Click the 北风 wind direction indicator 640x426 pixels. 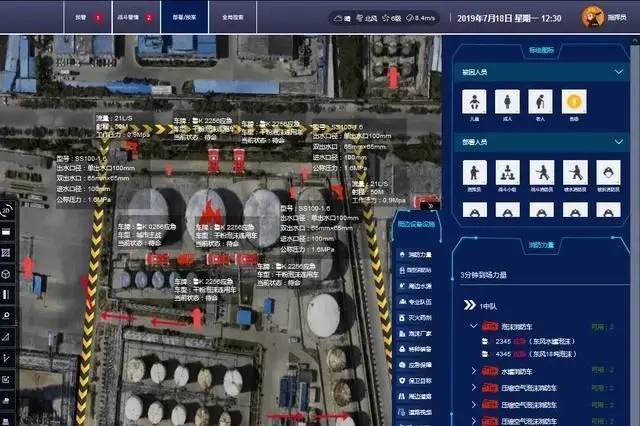point(366,18)
